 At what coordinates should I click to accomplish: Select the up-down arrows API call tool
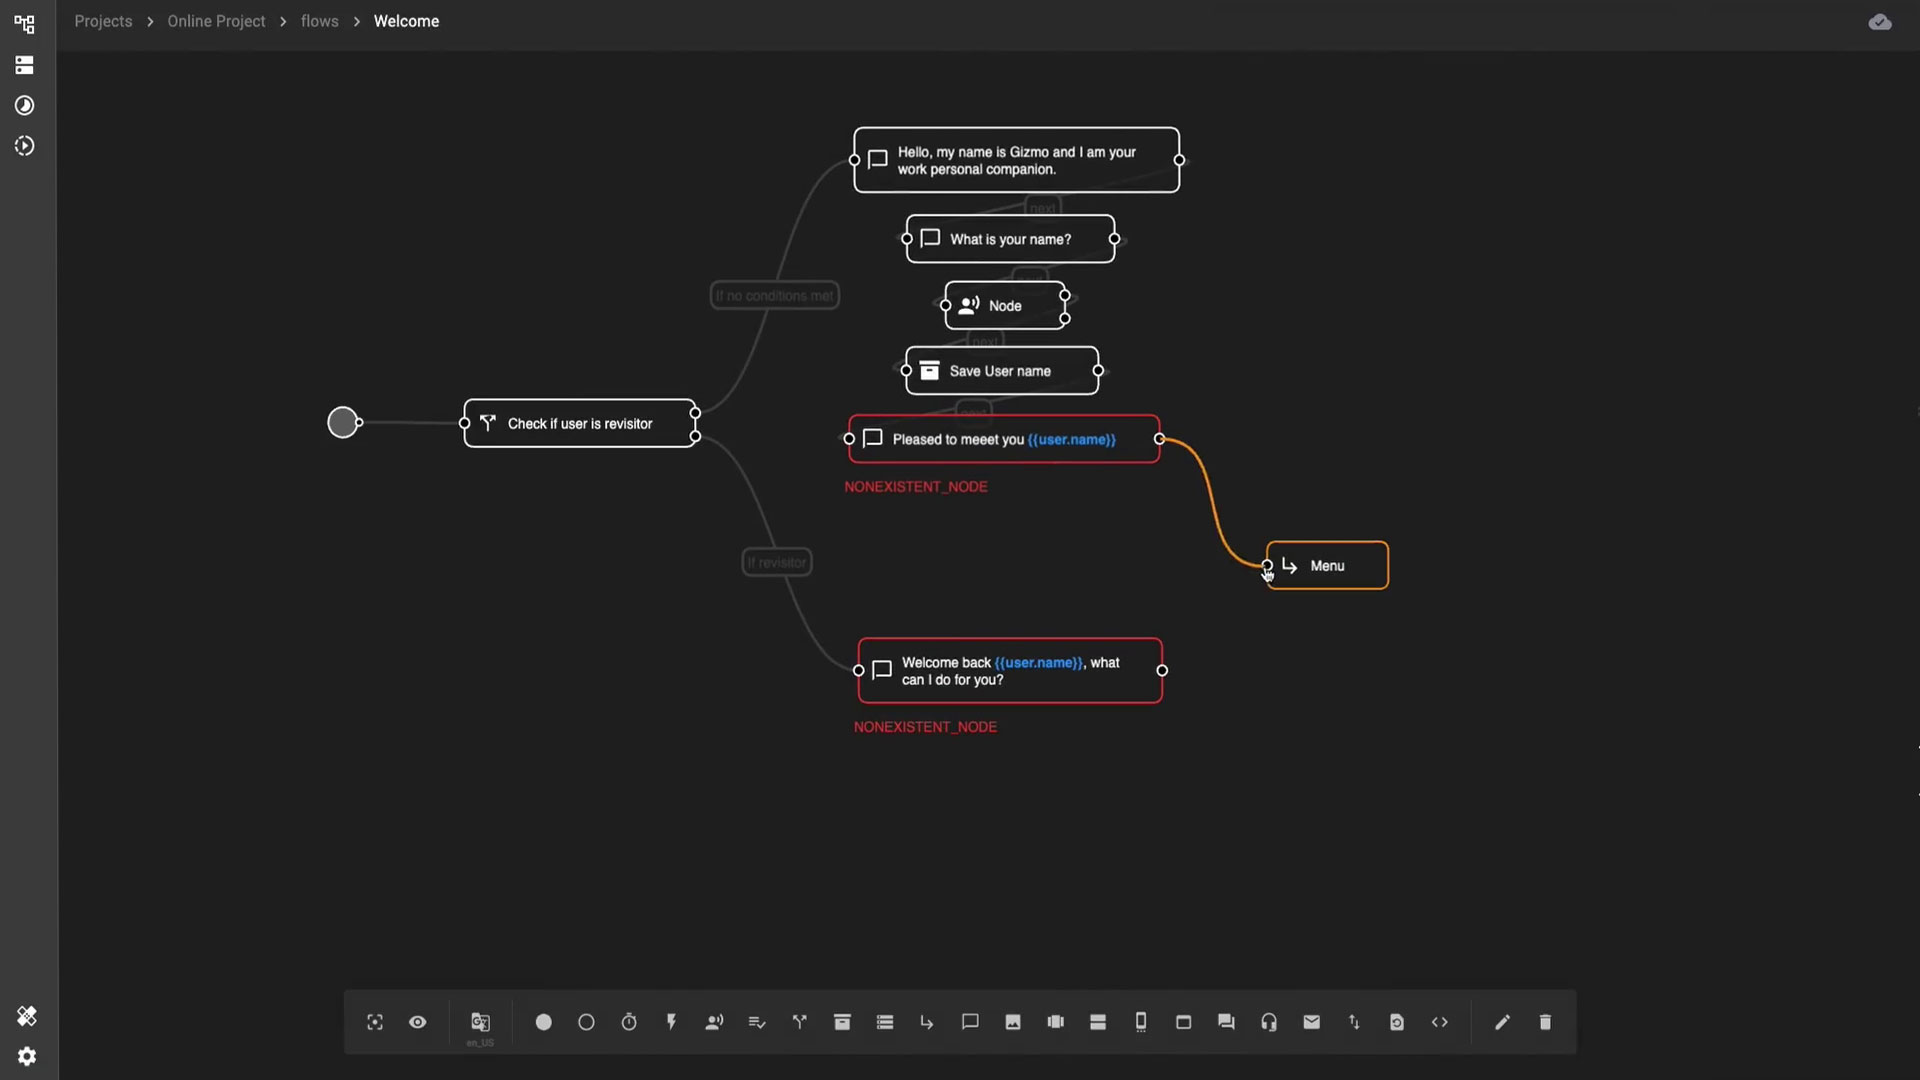pyautogui.click(x=1354, y=1022)
